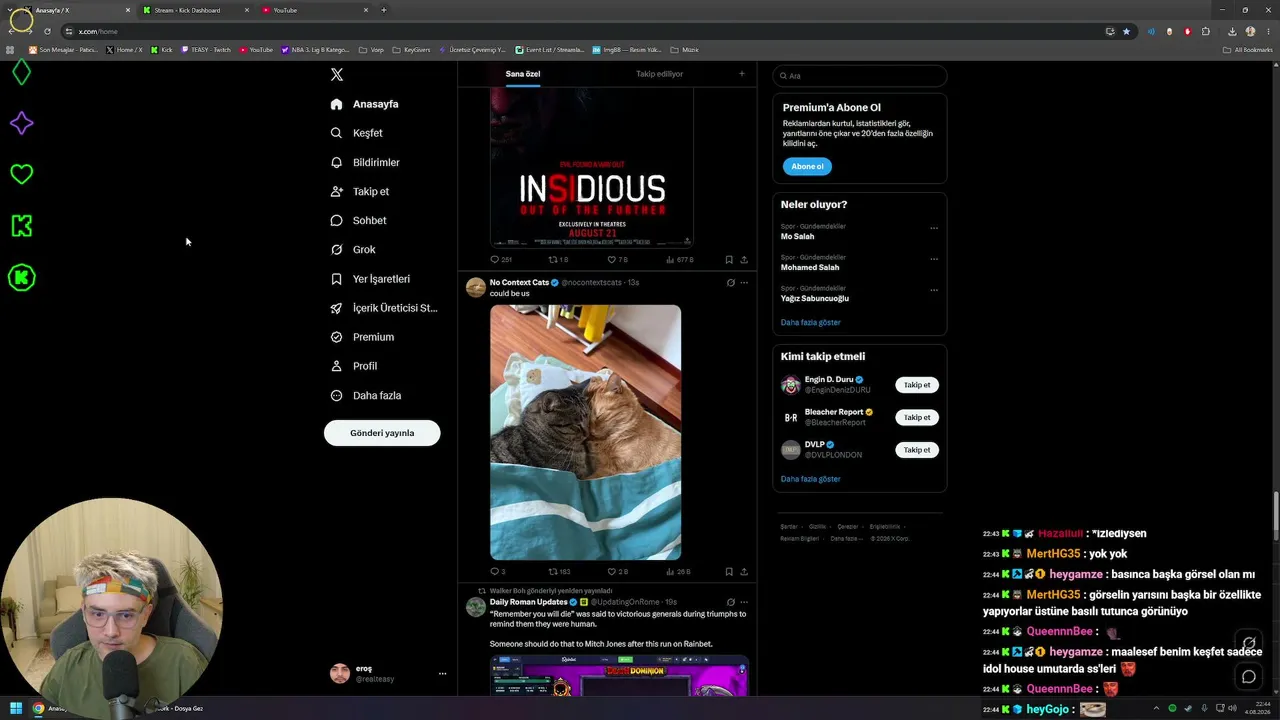Open more menu on No Context Cats post
Viewport: 1280px width, 720px height.
tap(744, 283)
